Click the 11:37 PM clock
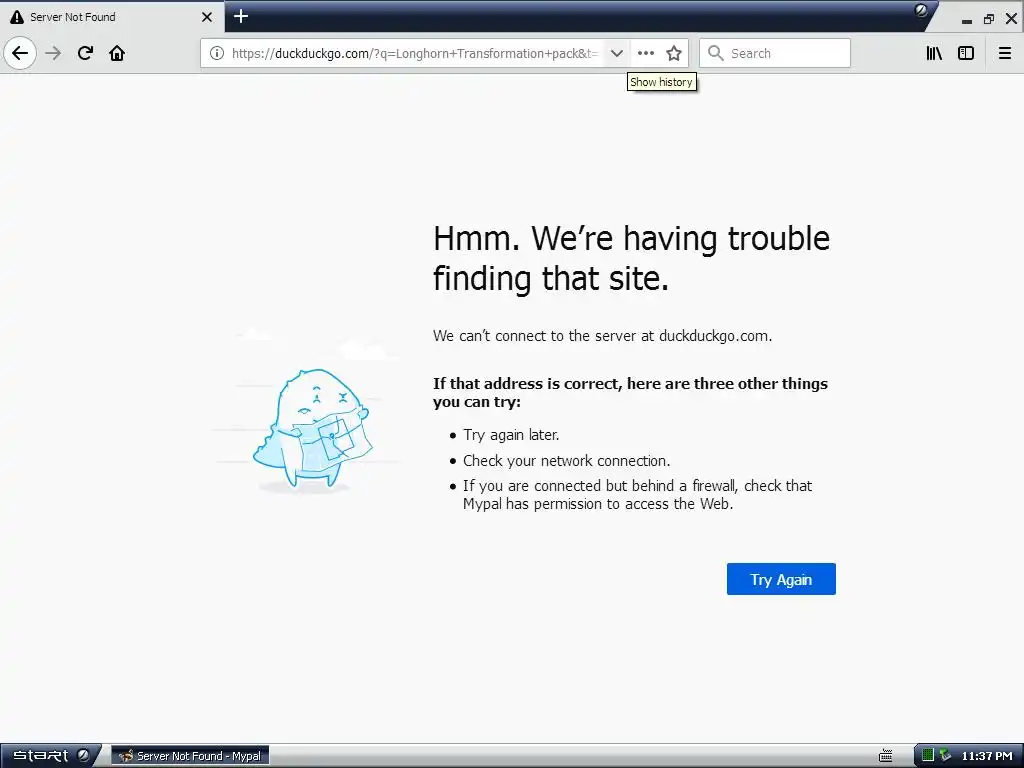 pos(987,756)
